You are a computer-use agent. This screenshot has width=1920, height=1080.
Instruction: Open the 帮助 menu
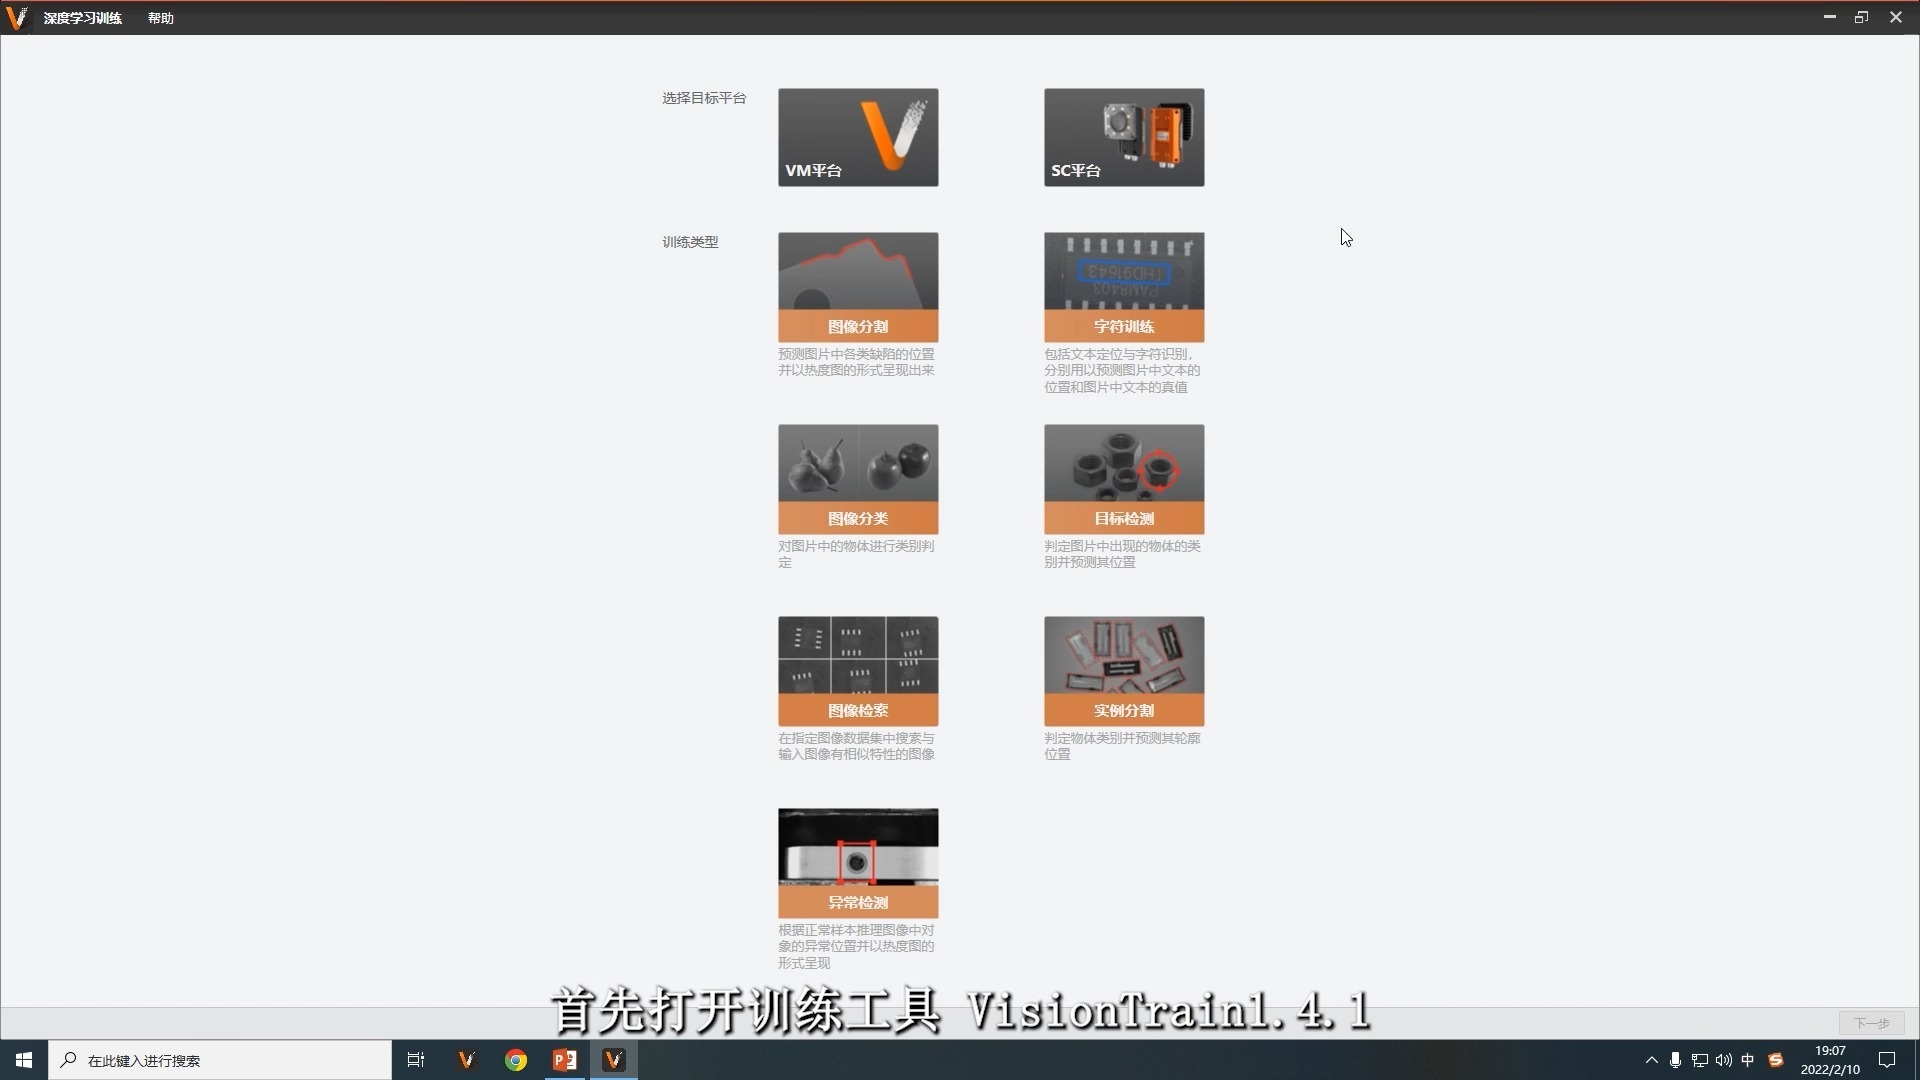tap(160, 18)
